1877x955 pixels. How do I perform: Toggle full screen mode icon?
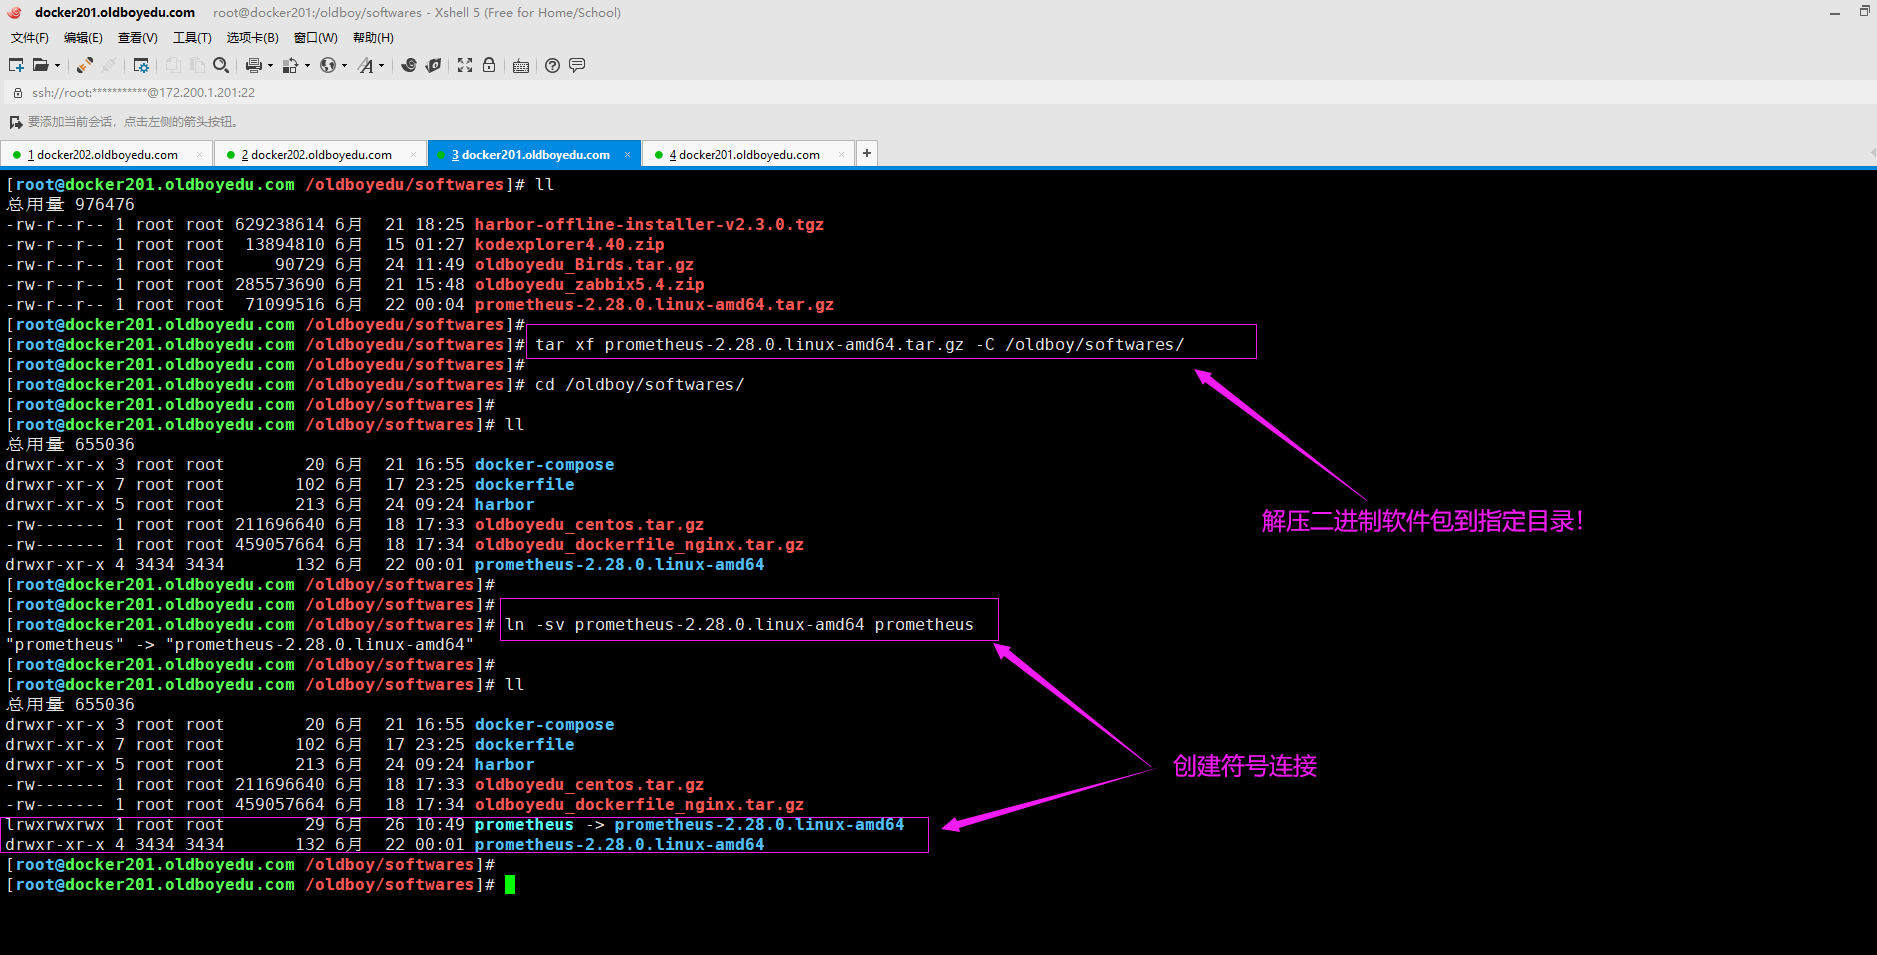point(465,65)
